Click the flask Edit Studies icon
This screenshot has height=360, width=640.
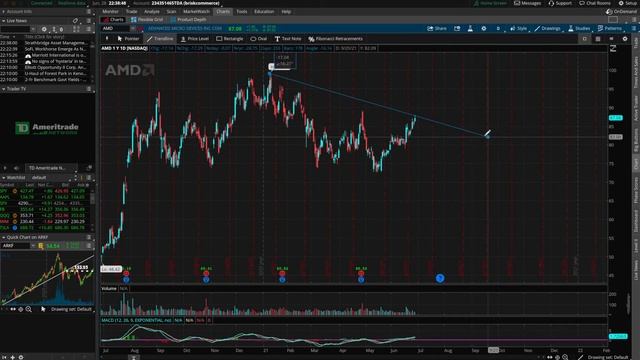[x=470, y=29]
